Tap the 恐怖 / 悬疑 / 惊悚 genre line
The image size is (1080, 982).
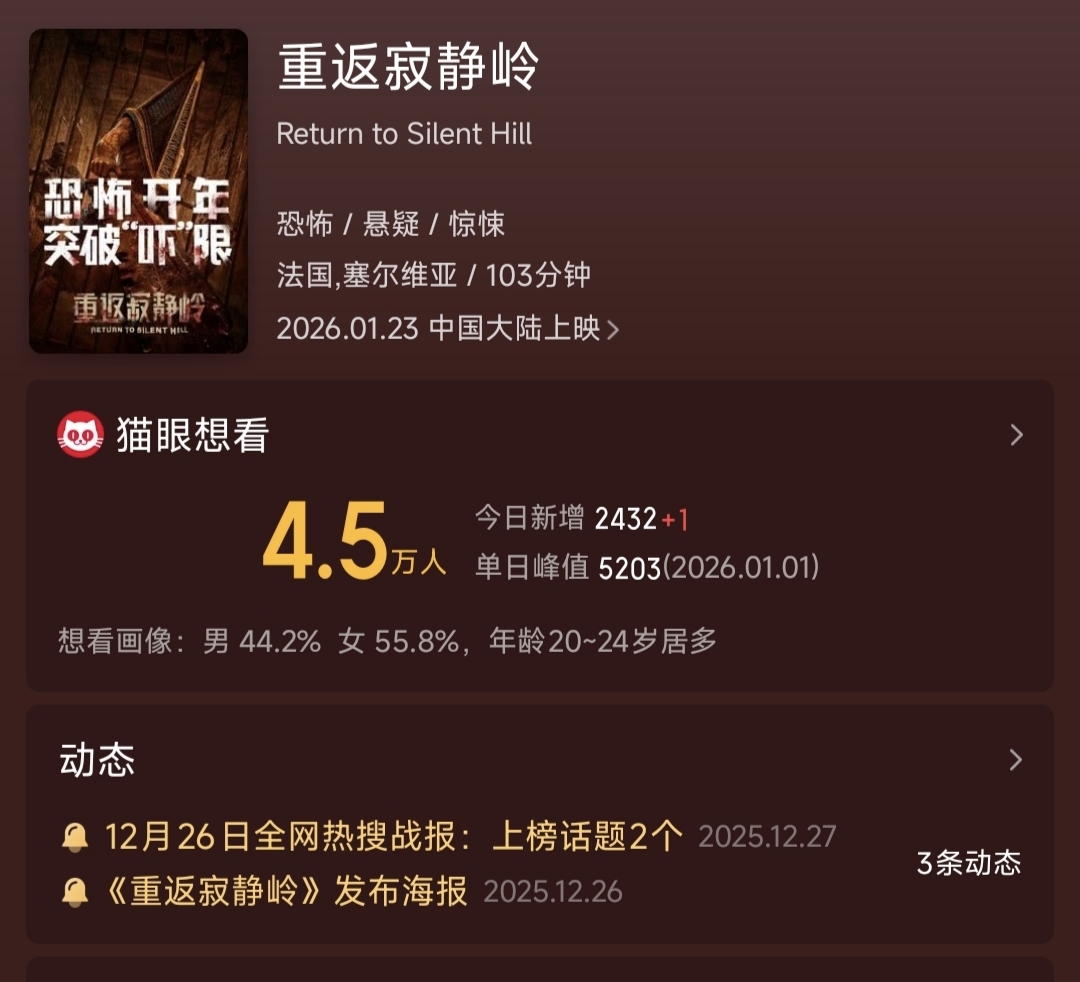coord(391,224)
